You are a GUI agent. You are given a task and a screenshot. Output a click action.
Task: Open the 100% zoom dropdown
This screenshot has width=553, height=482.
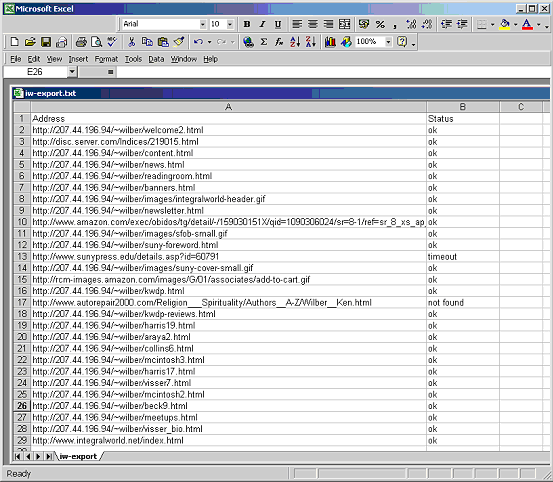point(388,42)
